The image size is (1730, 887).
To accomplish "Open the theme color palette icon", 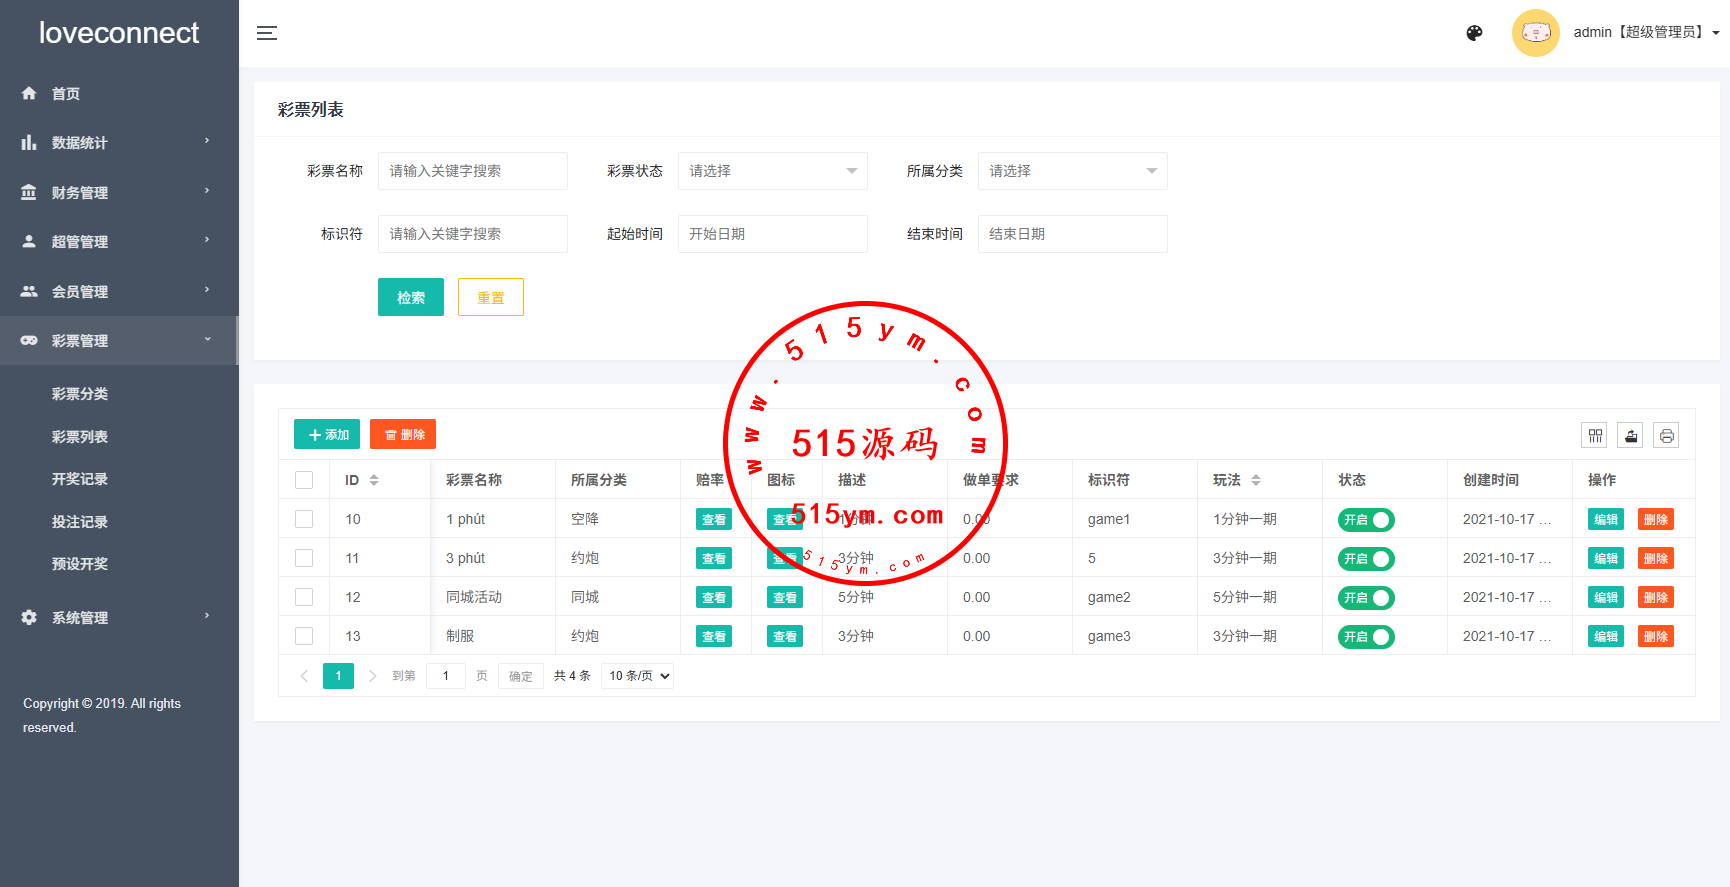I will coord(1474,33).
